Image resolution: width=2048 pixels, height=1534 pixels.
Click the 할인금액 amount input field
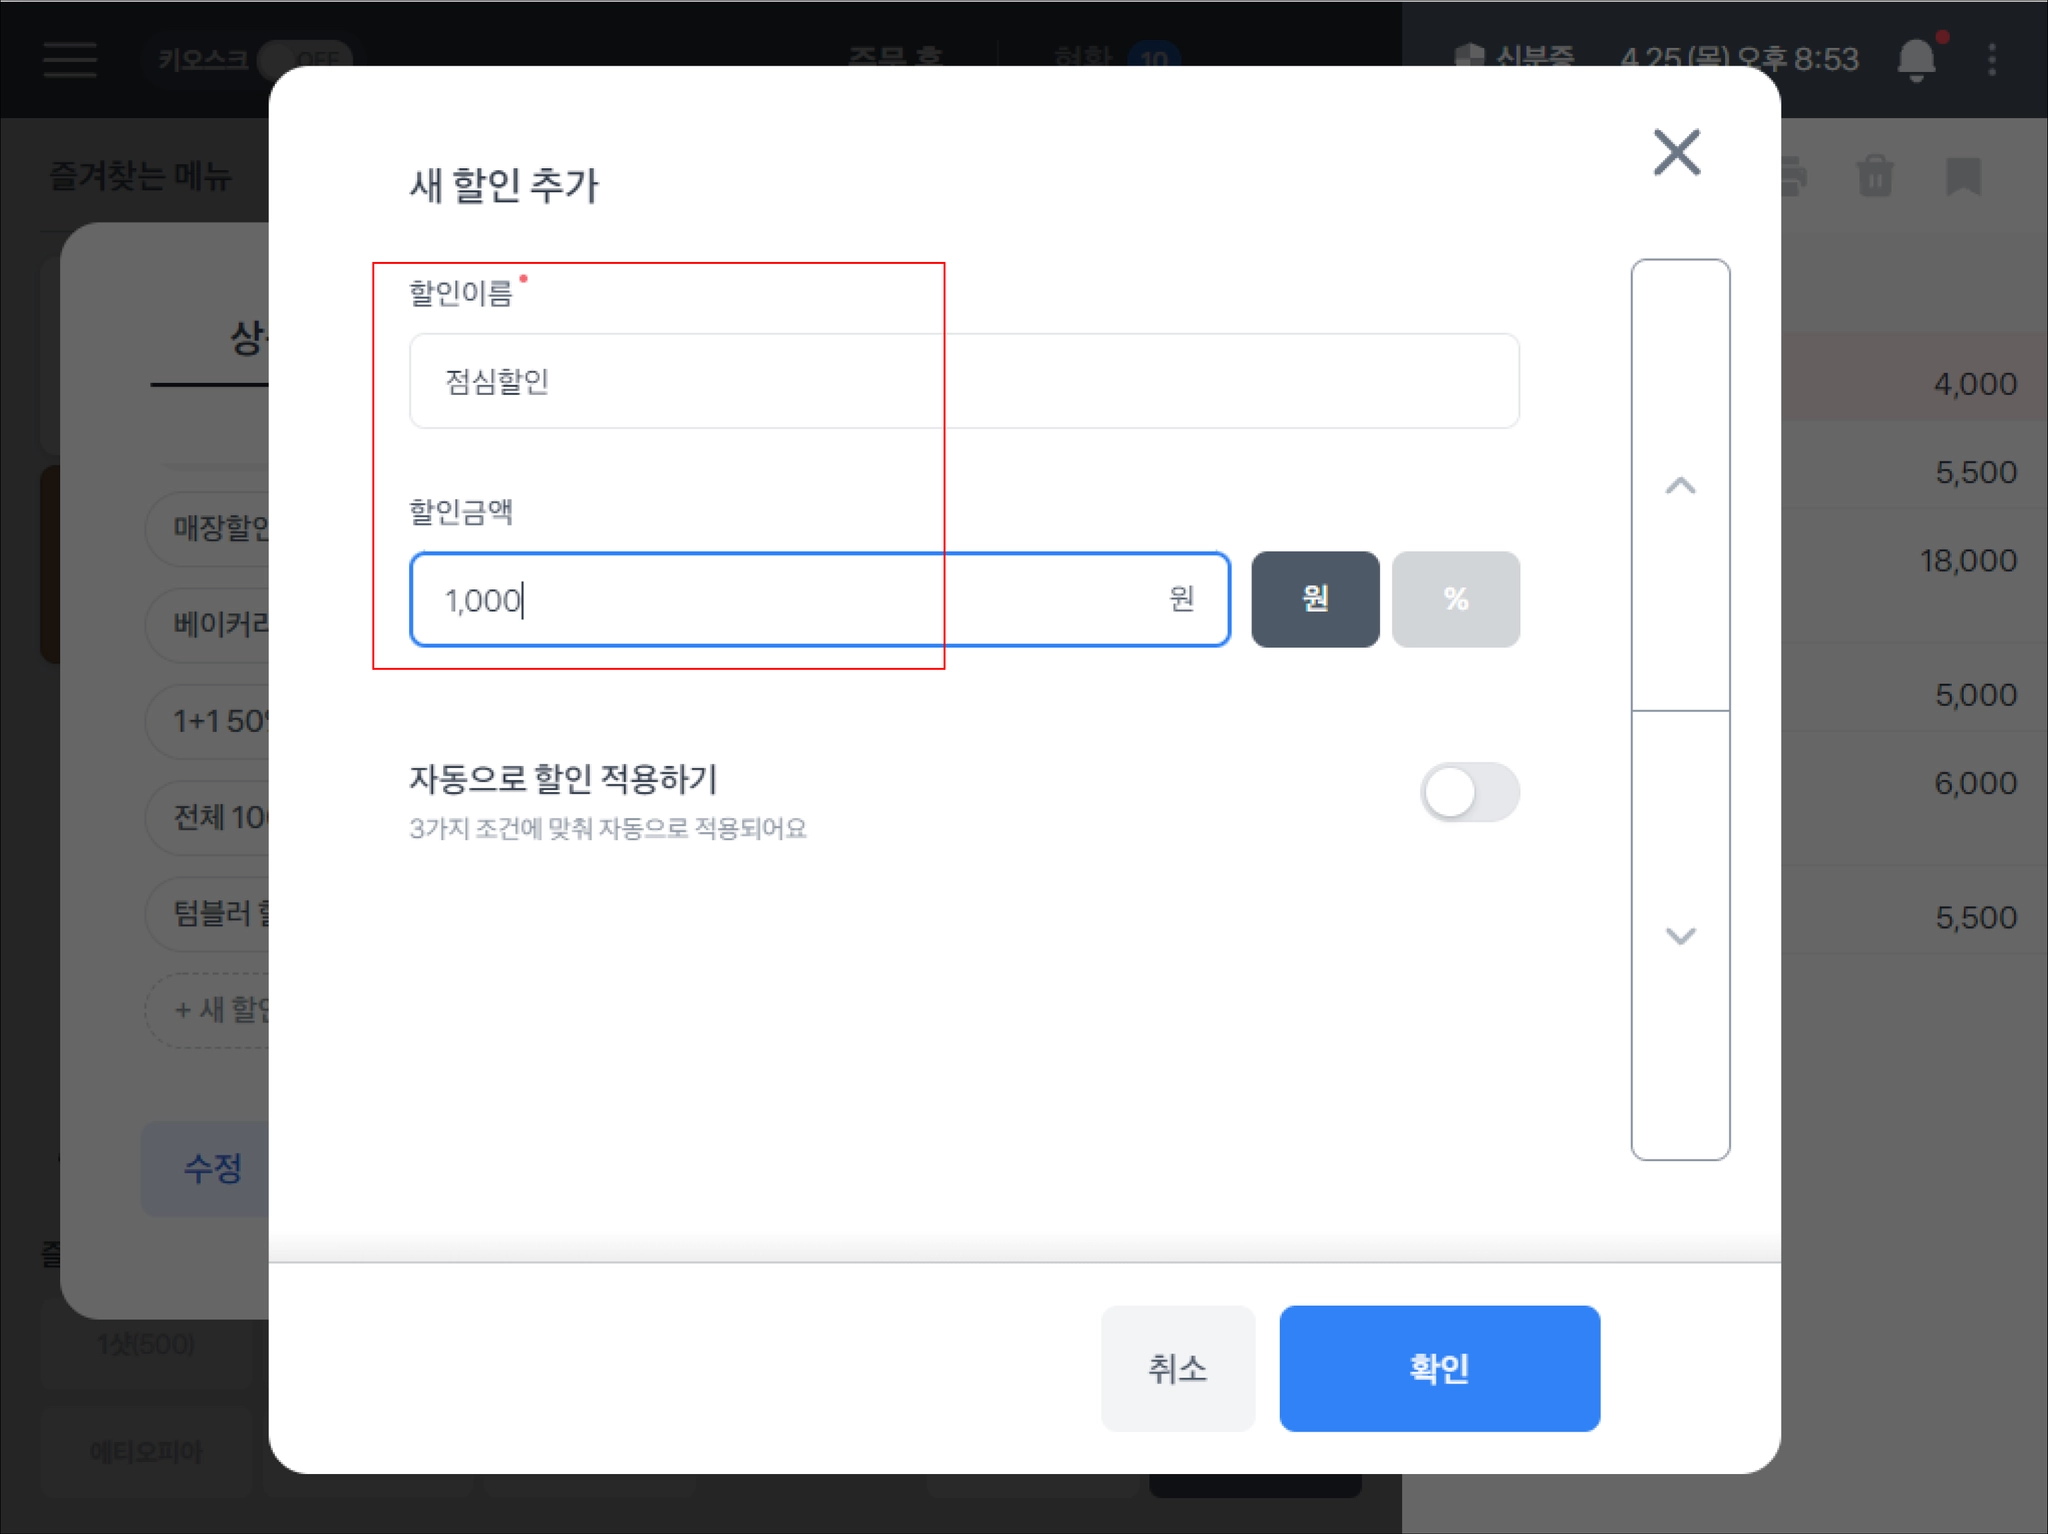click(x=800, y=599)
